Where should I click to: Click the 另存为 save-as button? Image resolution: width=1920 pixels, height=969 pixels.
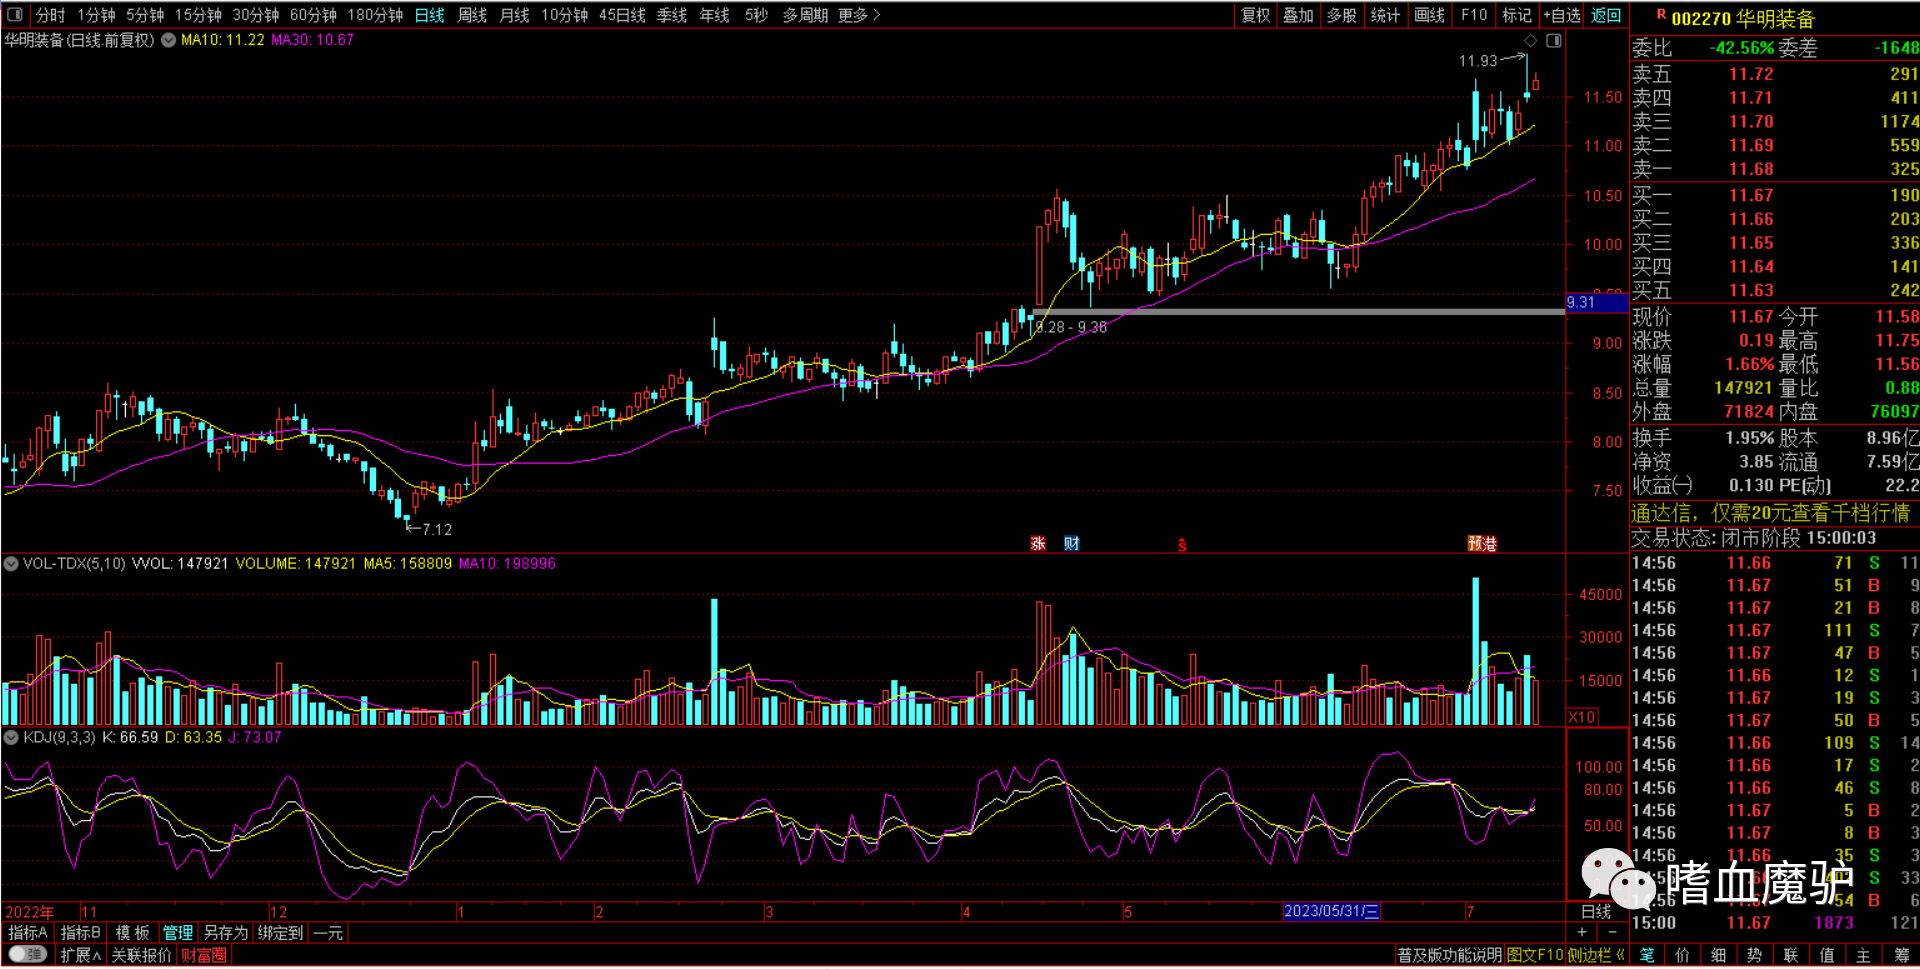point(226,932)
